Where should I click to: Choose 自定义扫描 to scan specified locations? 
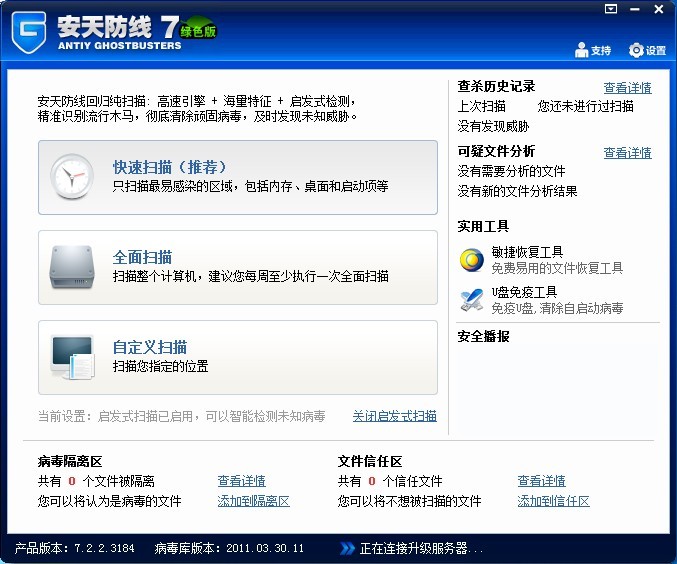(x=149, y=347)
